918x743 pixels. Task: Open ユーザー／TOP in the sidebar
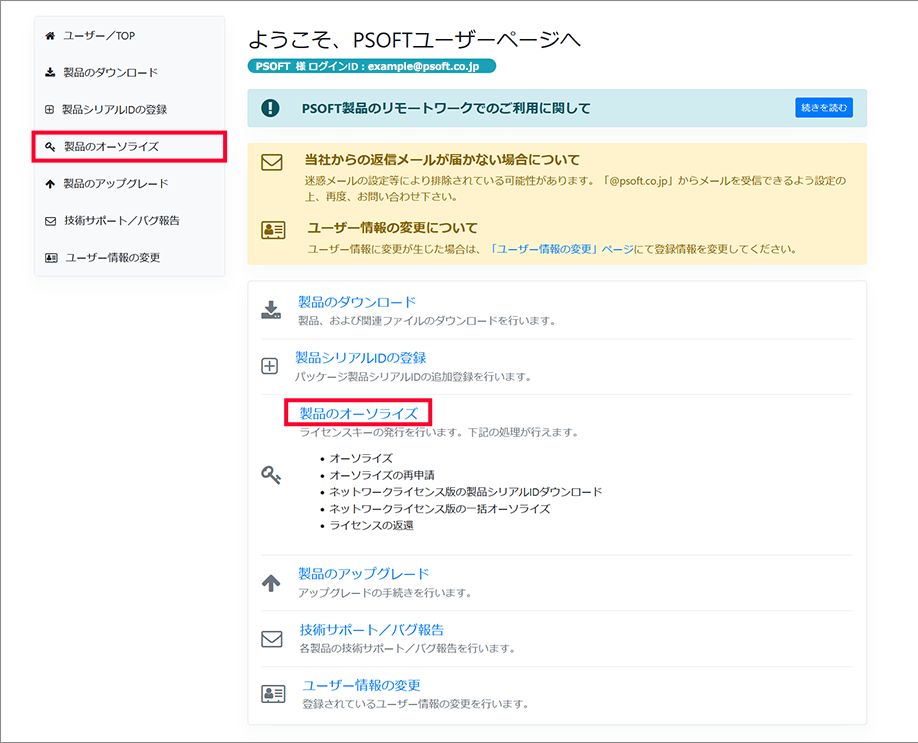point(99,36)
